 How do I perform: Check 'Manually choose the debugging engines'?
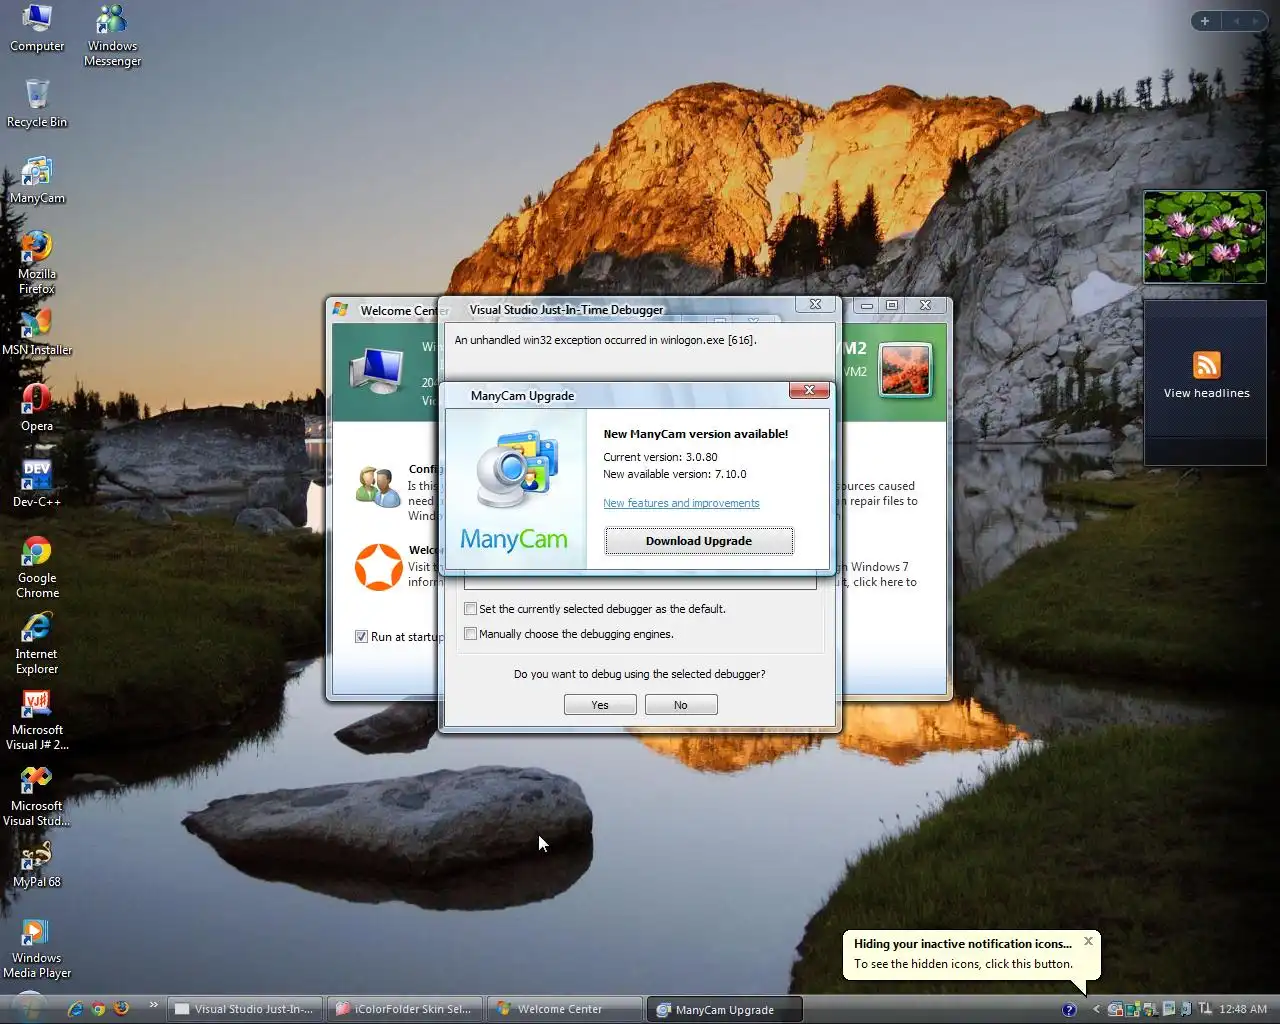470,634
